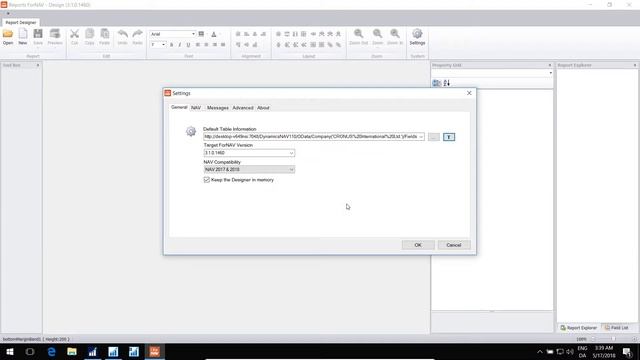Click the T button beside table URL
The height and width of the screenshot is (360, 640).
[x=449, y=137]
